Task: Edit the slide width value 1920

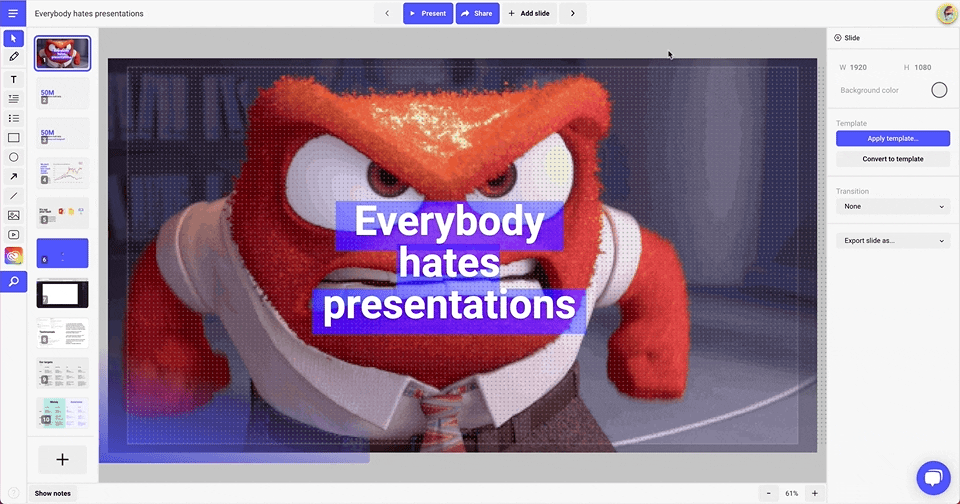Action: pyautogui.click(x=858, y=67)
